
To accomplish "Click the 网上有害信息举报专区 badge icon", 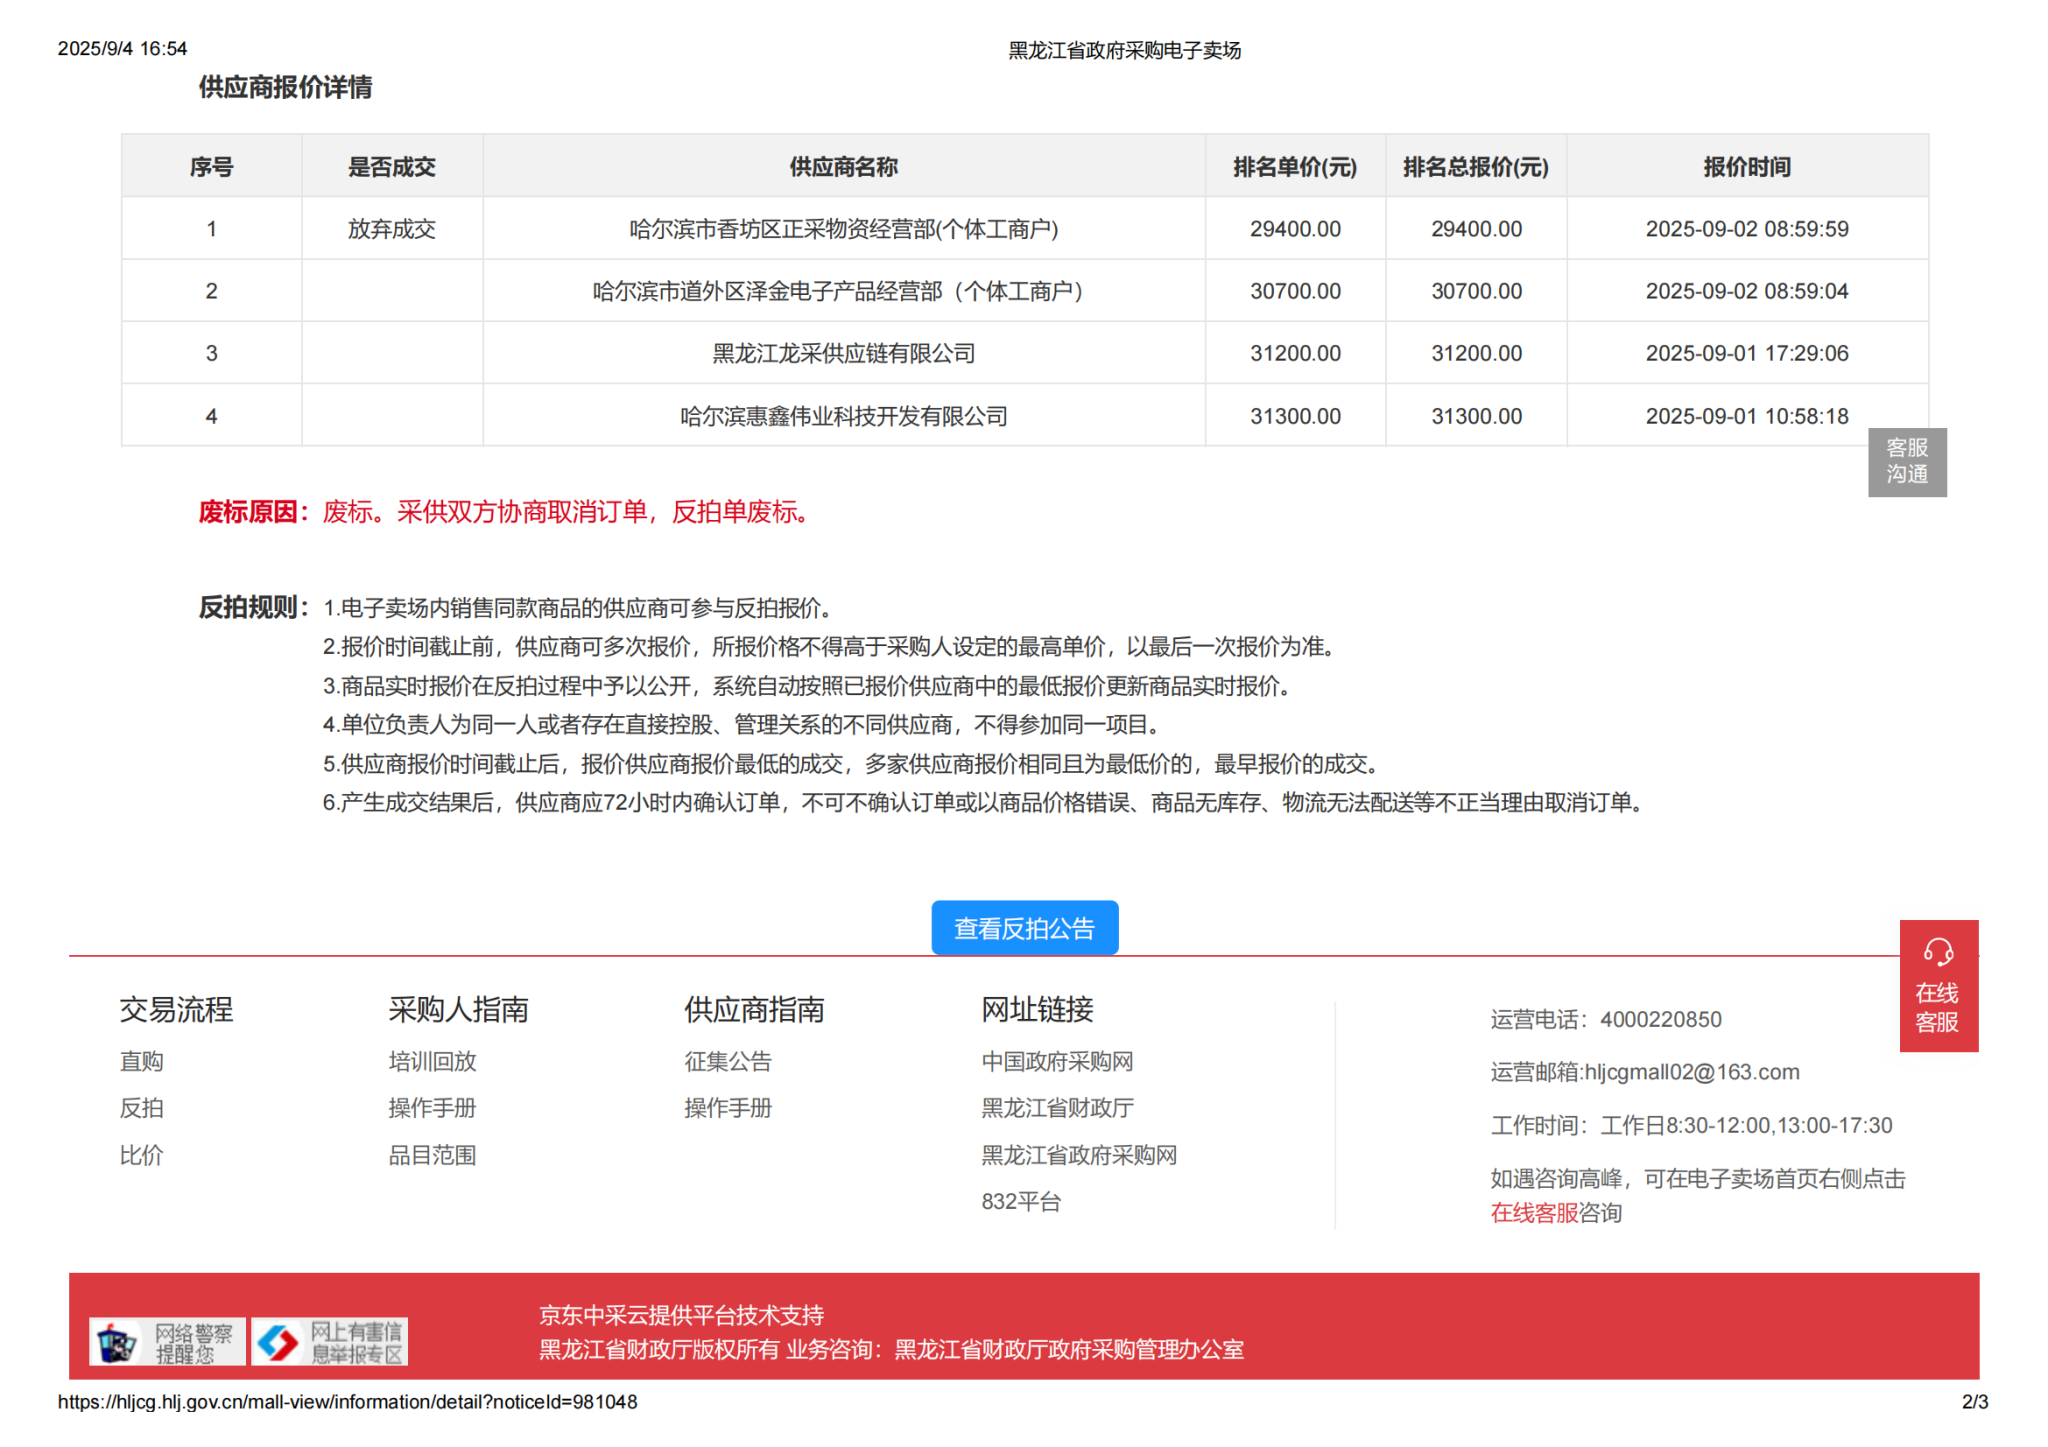I will [330, 1342].
